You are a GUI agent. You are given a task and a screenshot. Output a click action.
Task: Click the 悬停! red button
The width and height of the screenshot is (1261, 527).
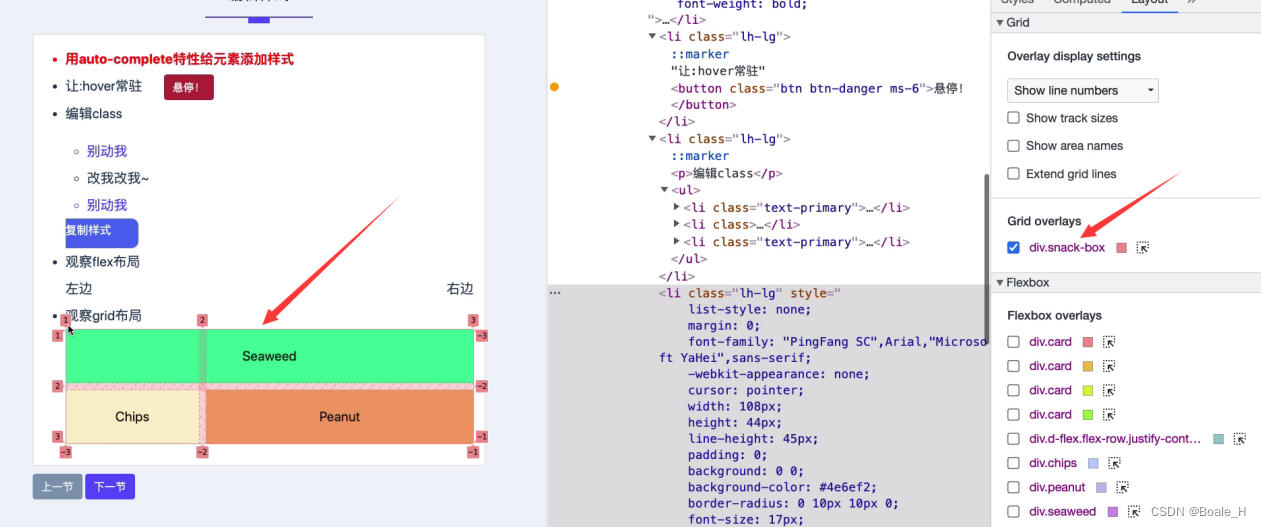click(x=189, y=87)
